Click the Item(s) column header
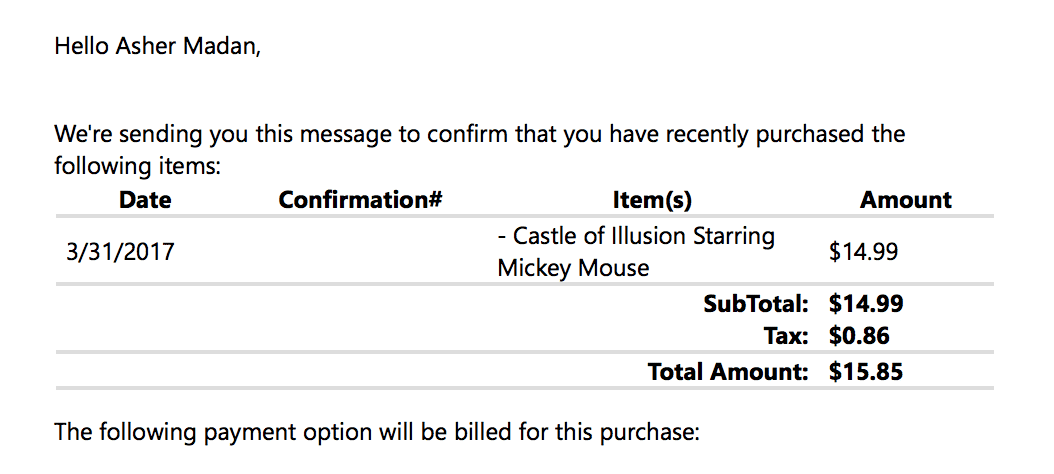 coord(652,200)
